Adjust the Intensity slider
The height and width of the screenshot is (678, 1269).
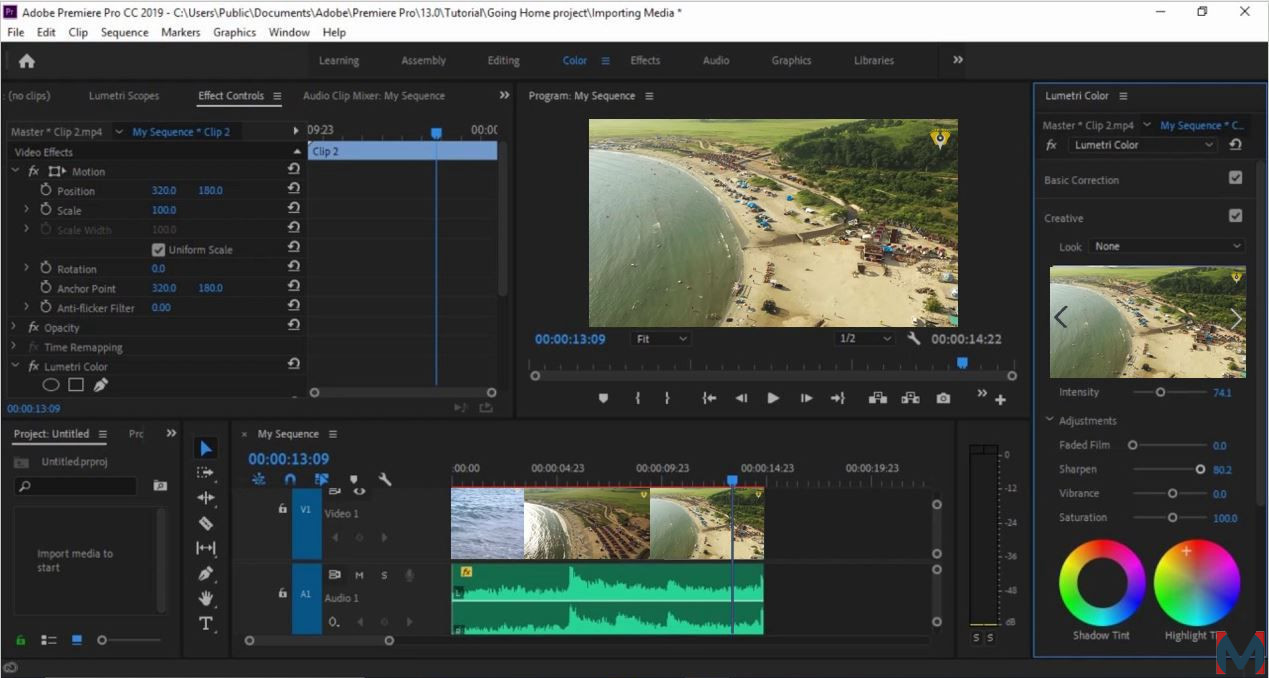(x=1160, y=392)
